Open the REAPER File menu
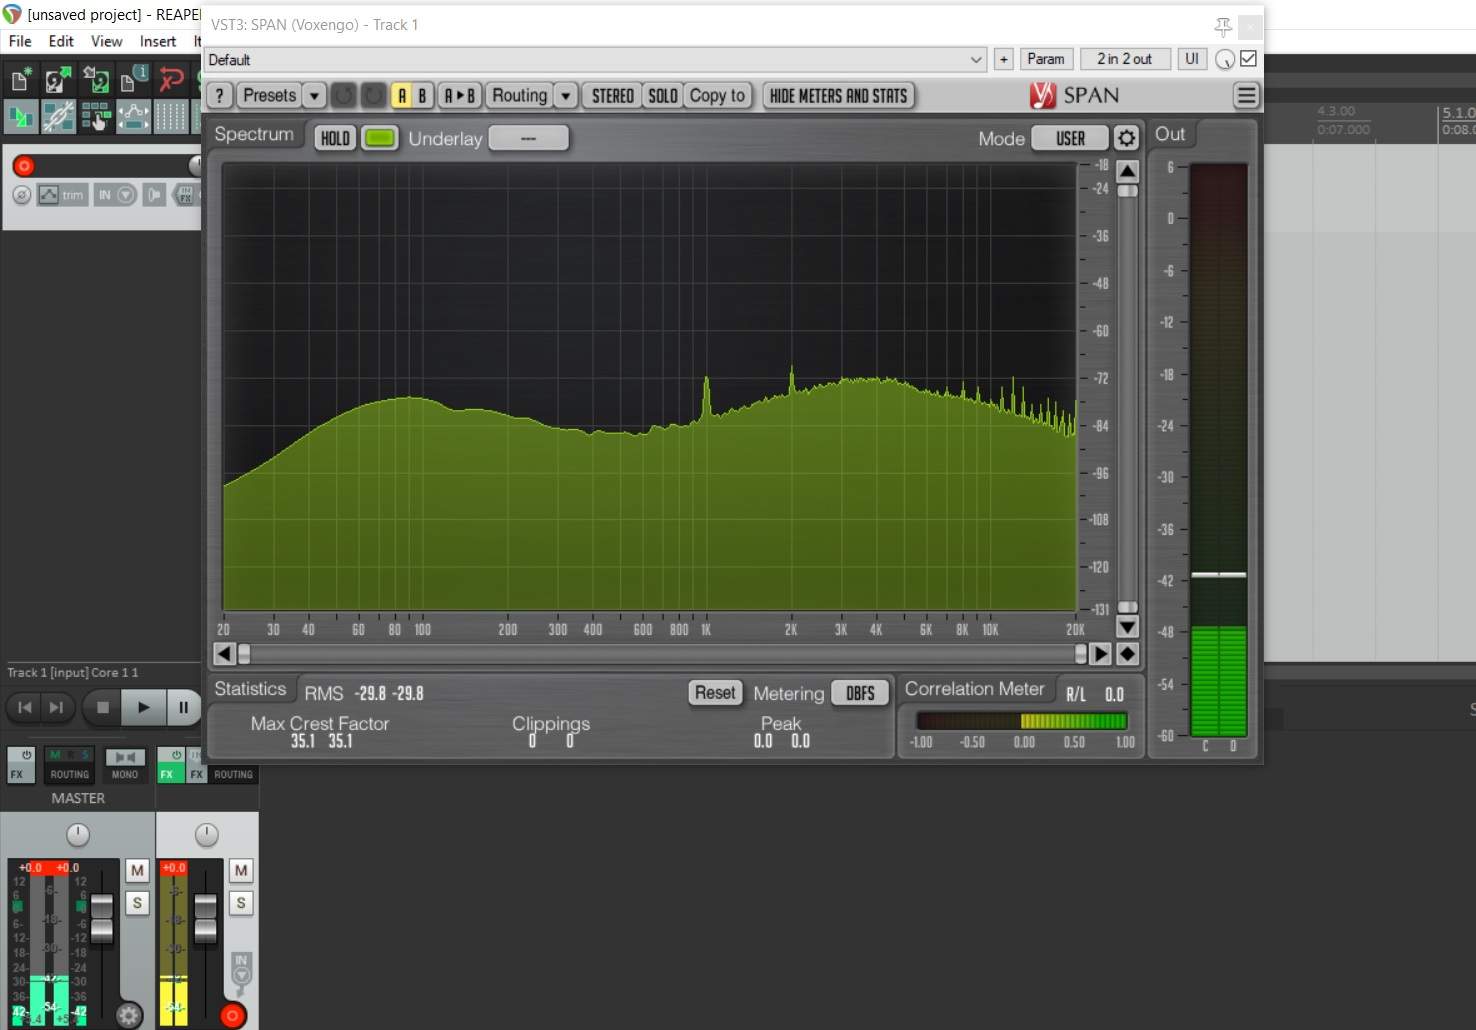 click(20, 41)
